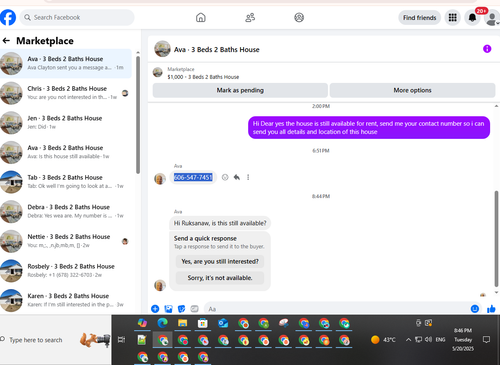Screen dimensions: 500x365
Task: Click the highlighted 606-547-7451 message
Action: 193,177
